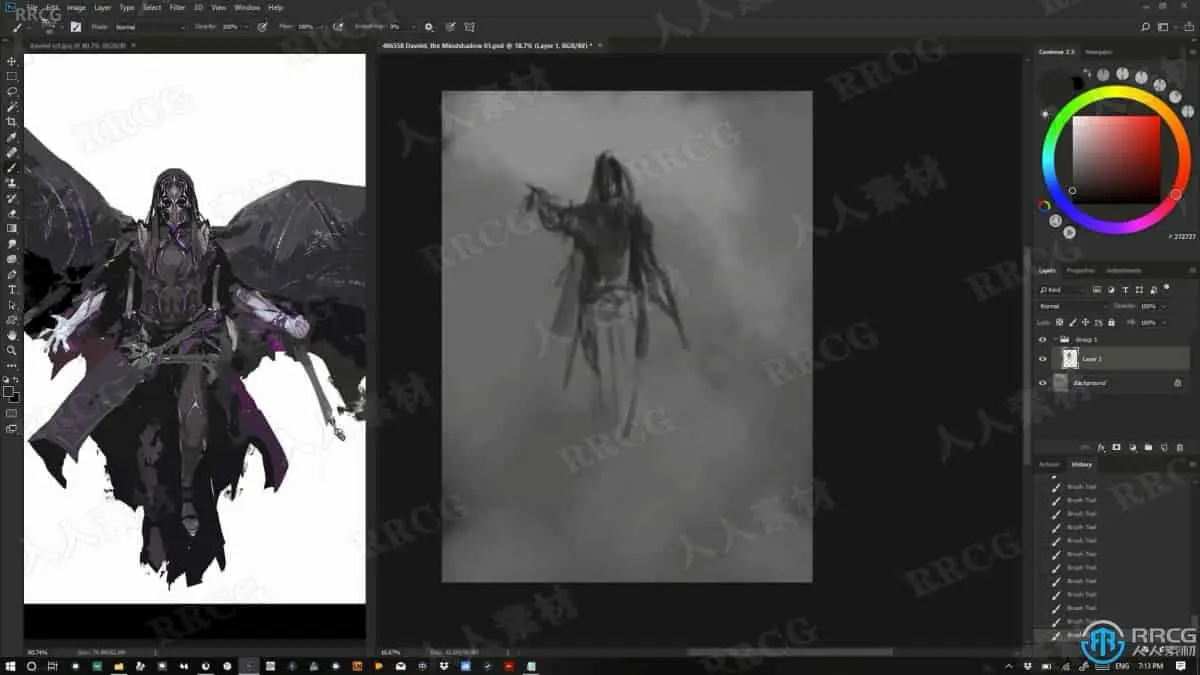This screenshot has height=675, width=1200.
Task: Toggle the layer filter on/off switch
Action: (x=1167, y=288)
